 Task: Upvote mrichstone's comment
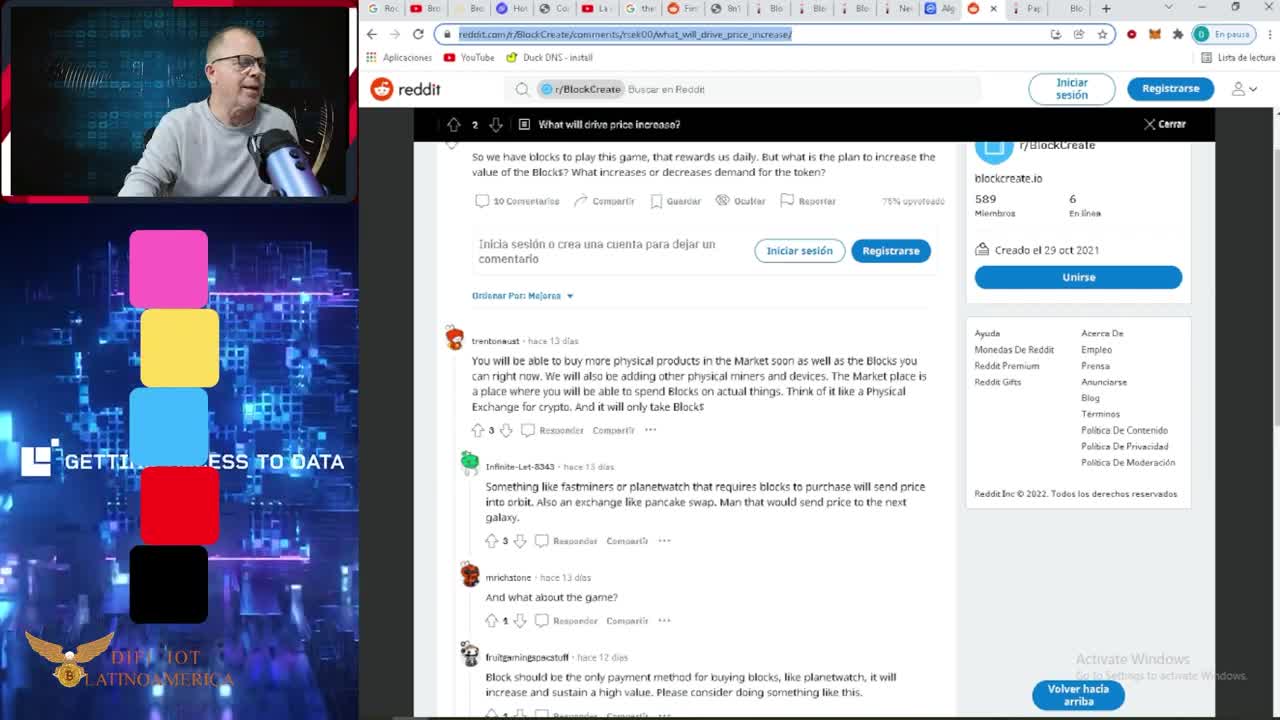click(x=491, y=621)
